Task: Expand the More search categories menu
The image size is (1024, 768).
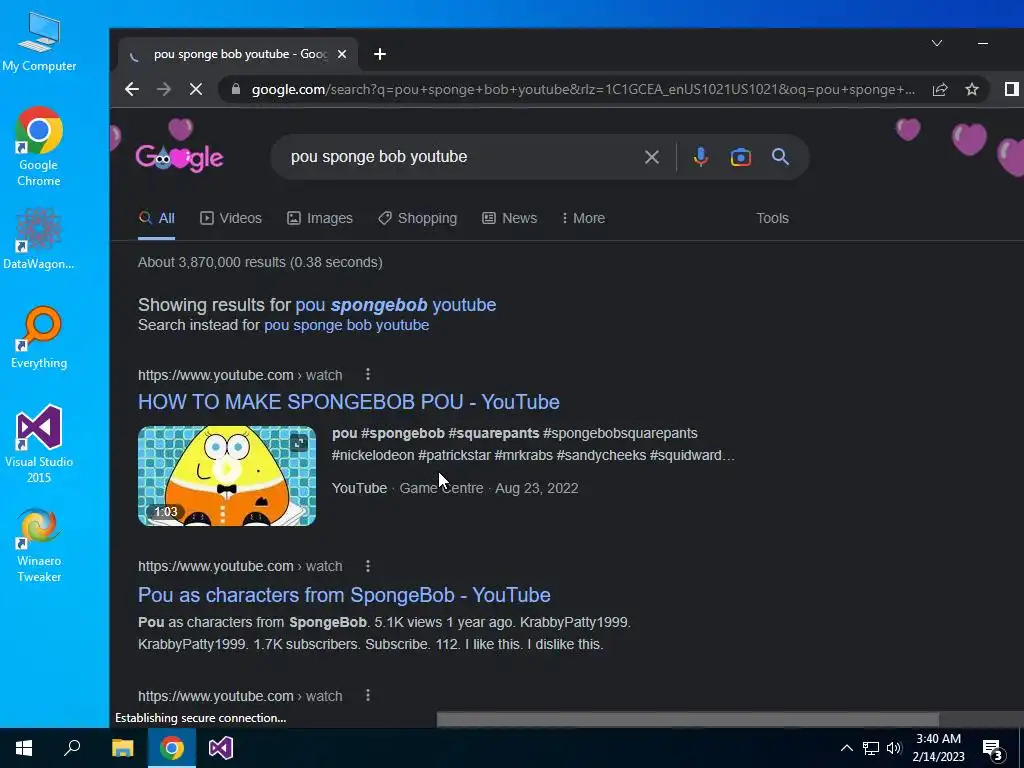Action: coord(583,218)
